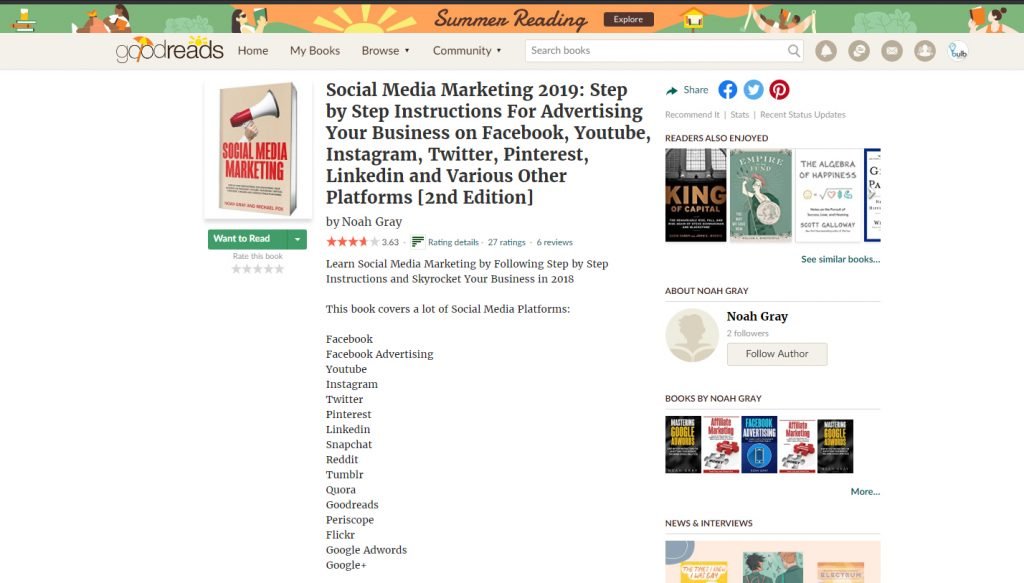The height and width of the screenshot is (583, 1024).
Task: Go to the Home page
Action: [253, 50]
